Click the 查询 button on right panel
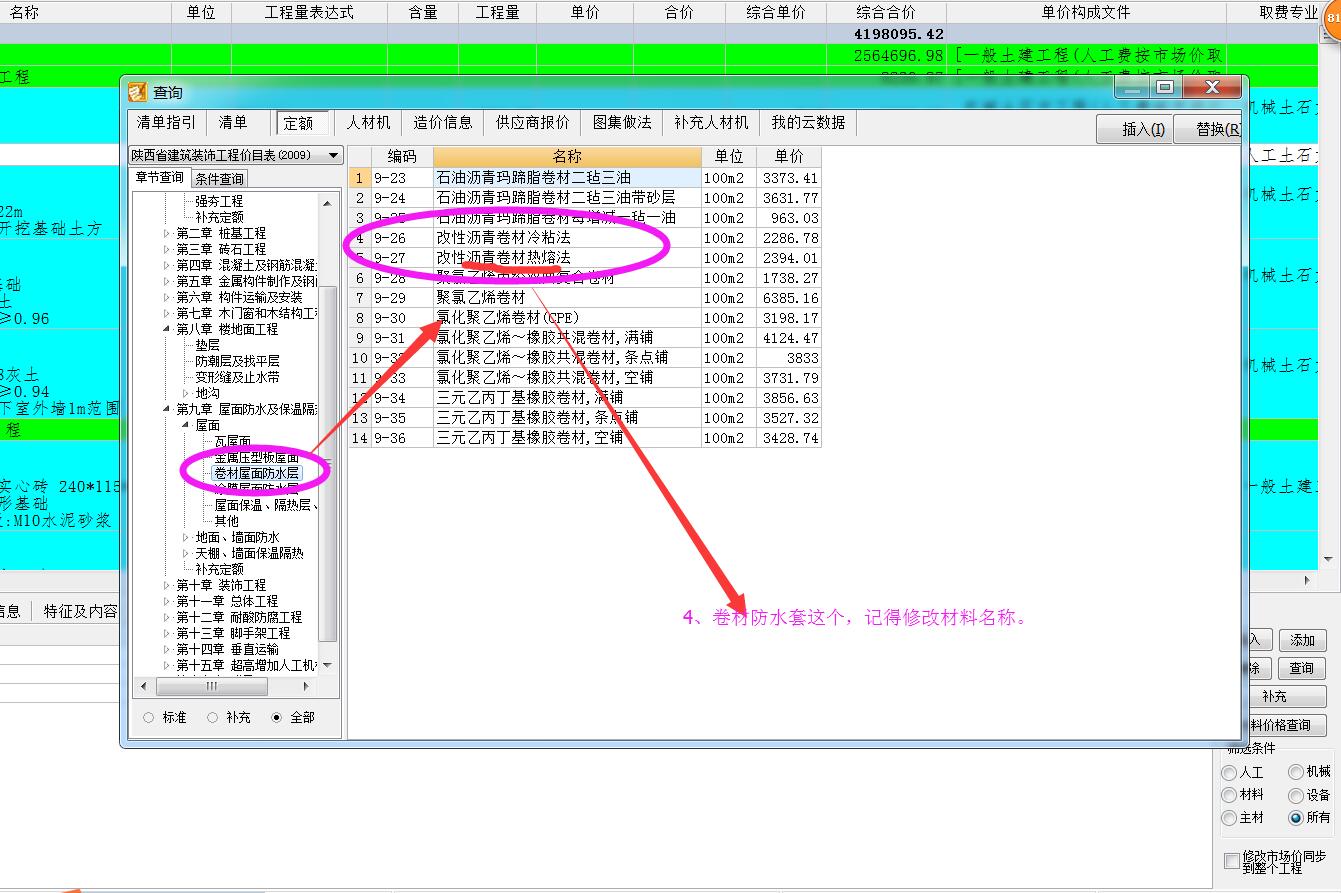1341x893 pixels. point(1302,668)
